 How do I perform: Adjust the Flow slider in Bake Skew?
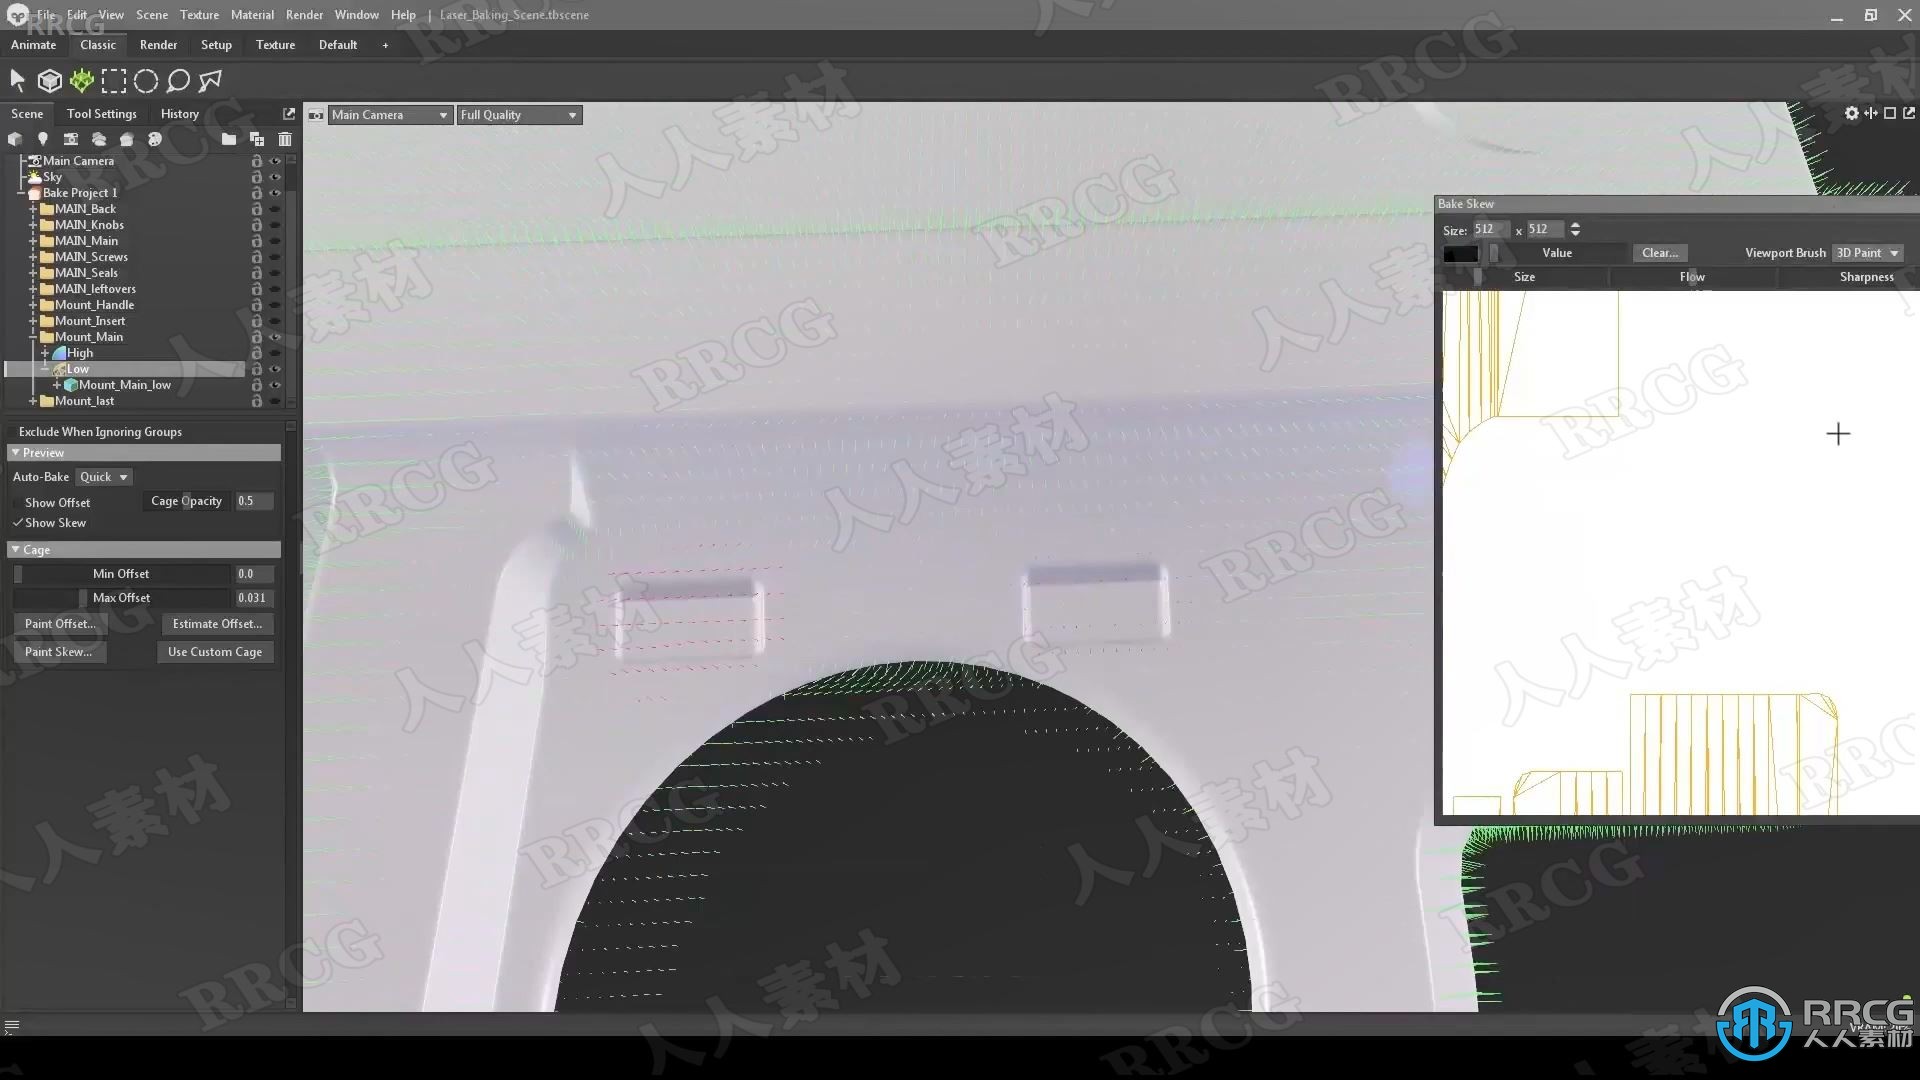(1692, 277)
